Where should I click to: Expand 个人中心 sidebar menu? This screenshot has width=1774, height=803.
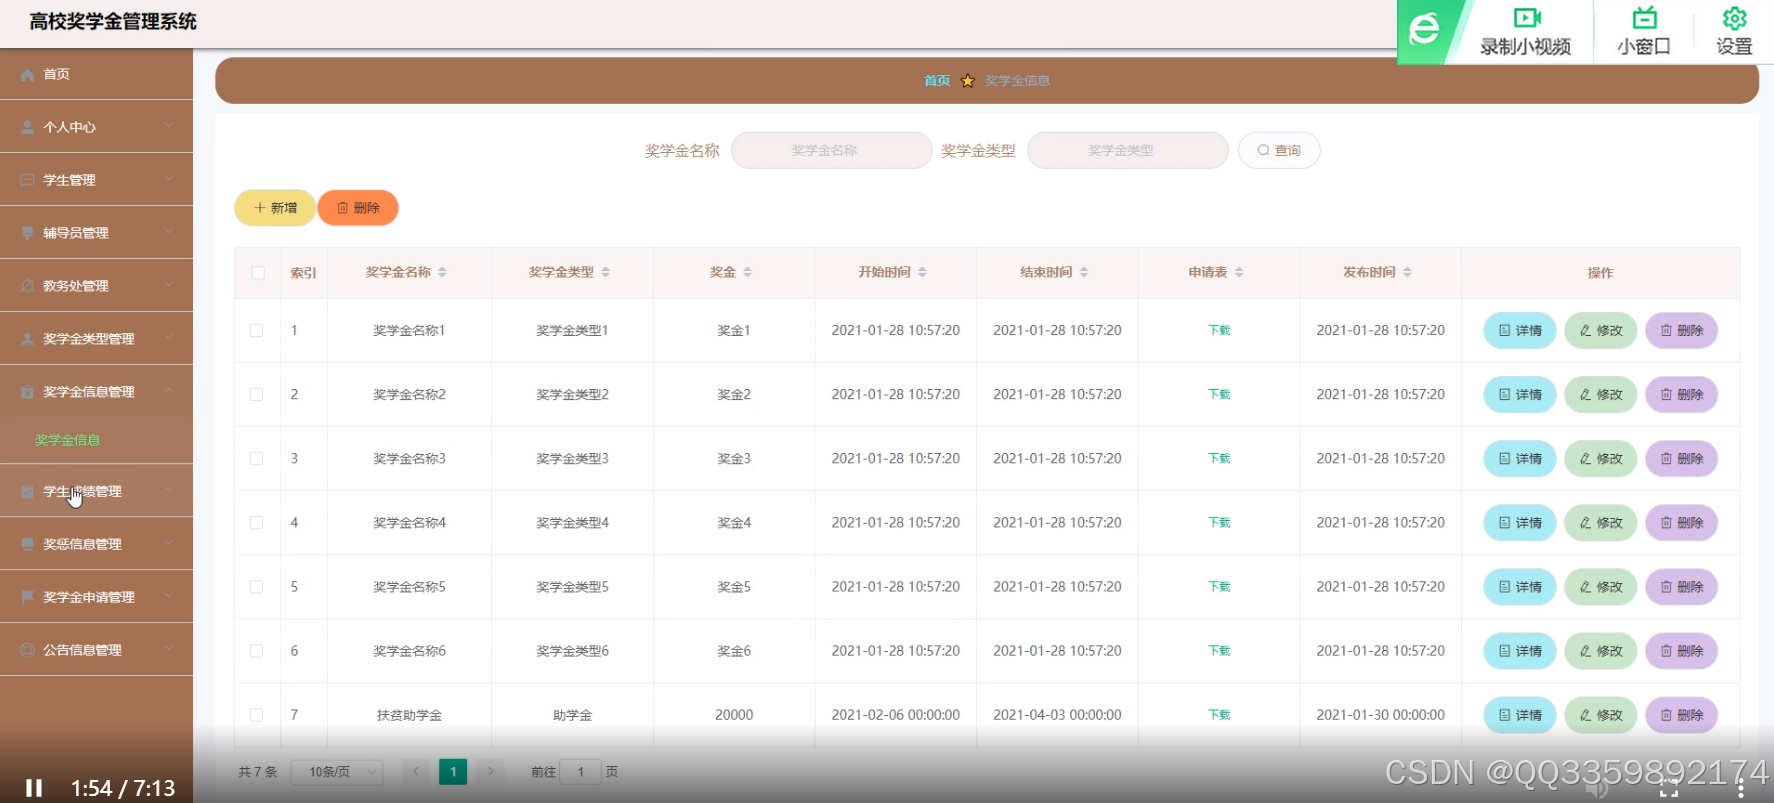coord(96,127)
